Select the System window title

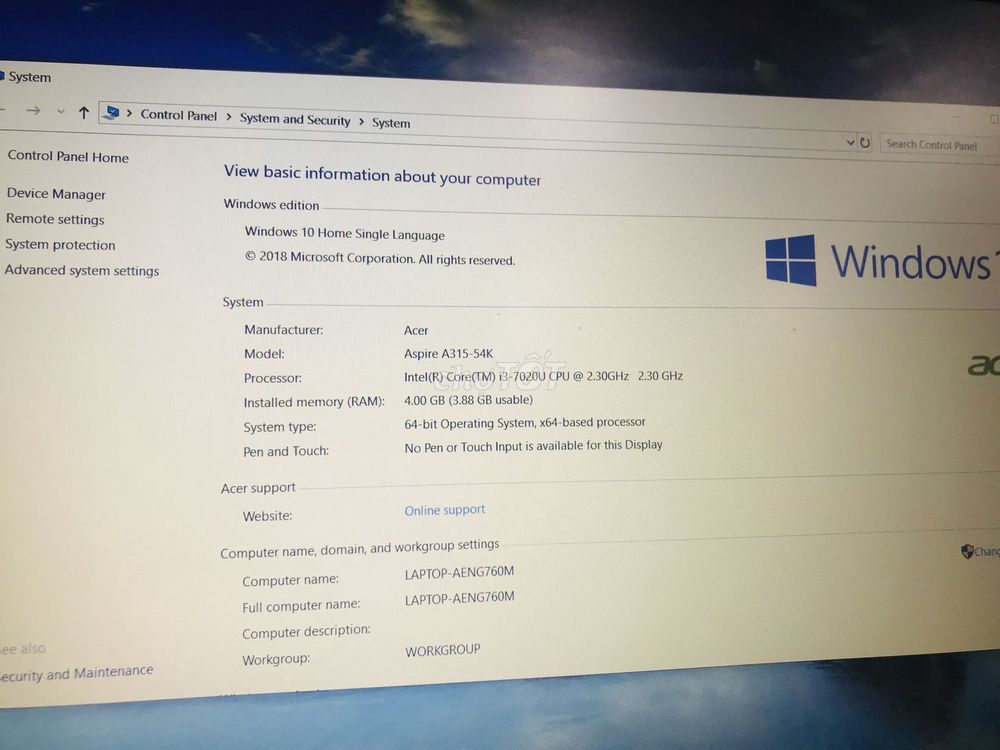coord(29,77)
